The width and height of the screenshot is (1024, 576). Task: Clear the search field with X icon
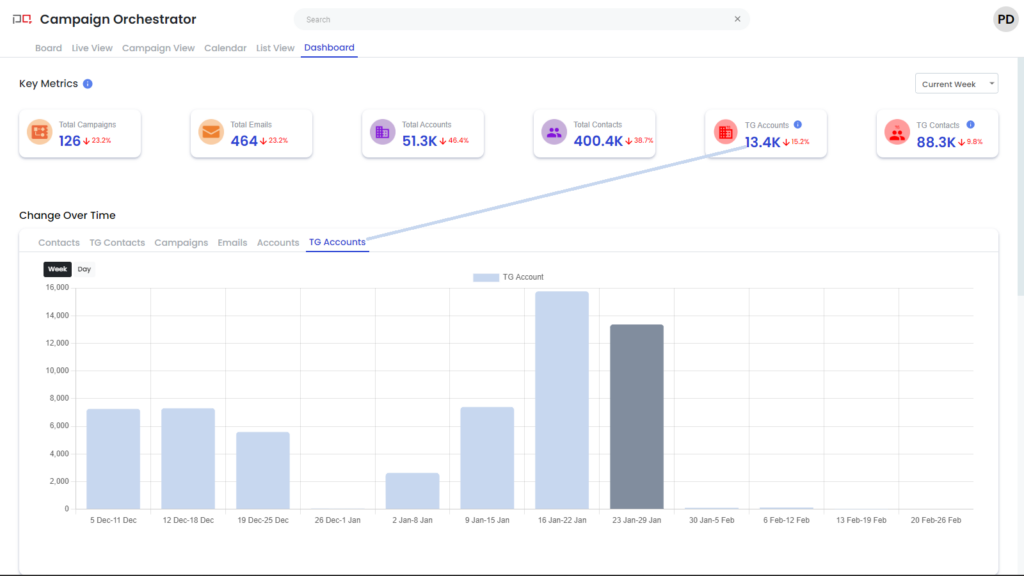coord(738,19)
